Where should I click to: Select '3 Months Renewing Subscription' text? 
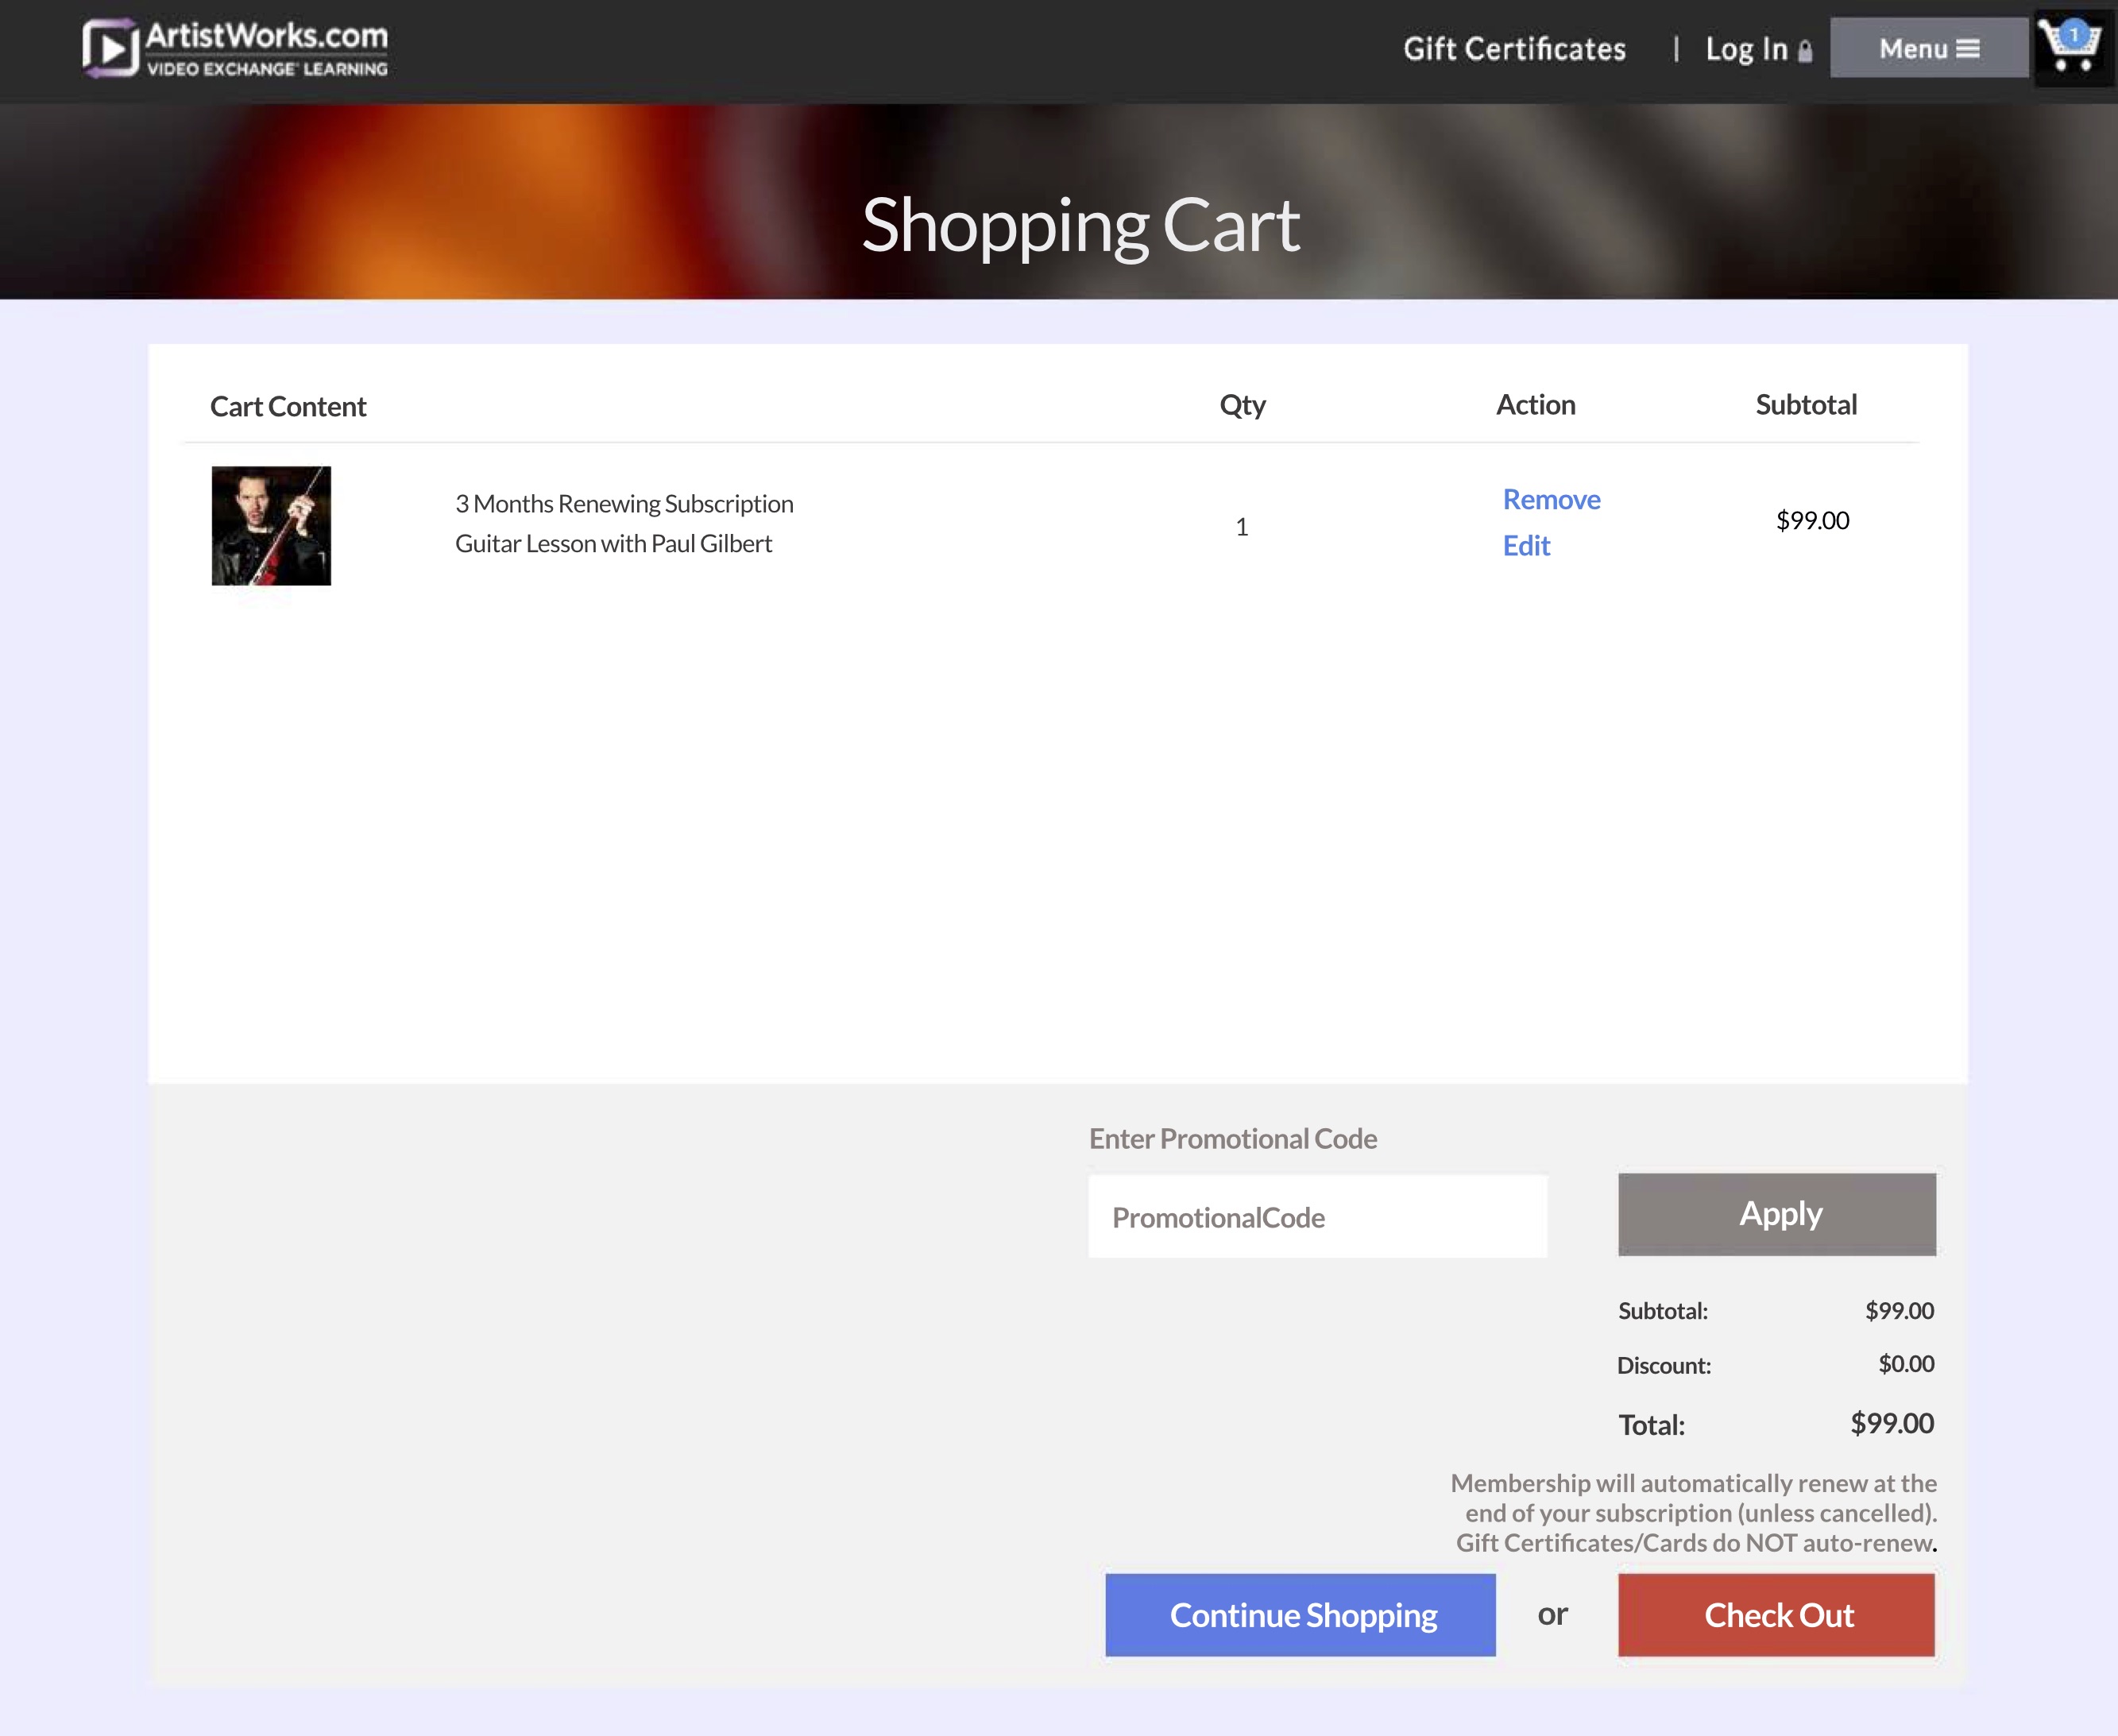point(624,504)
